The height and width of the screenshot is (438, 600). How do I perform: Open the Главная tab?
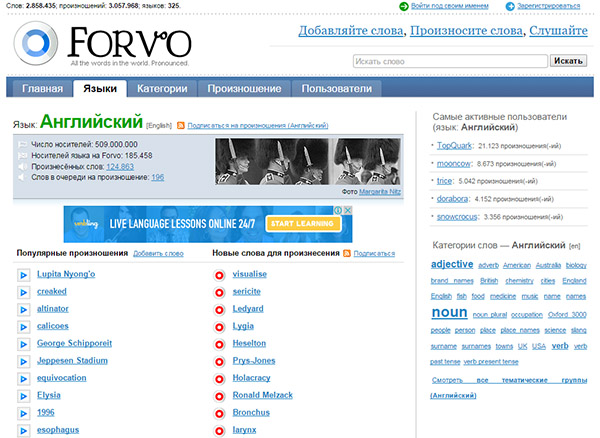click(42, 88)
